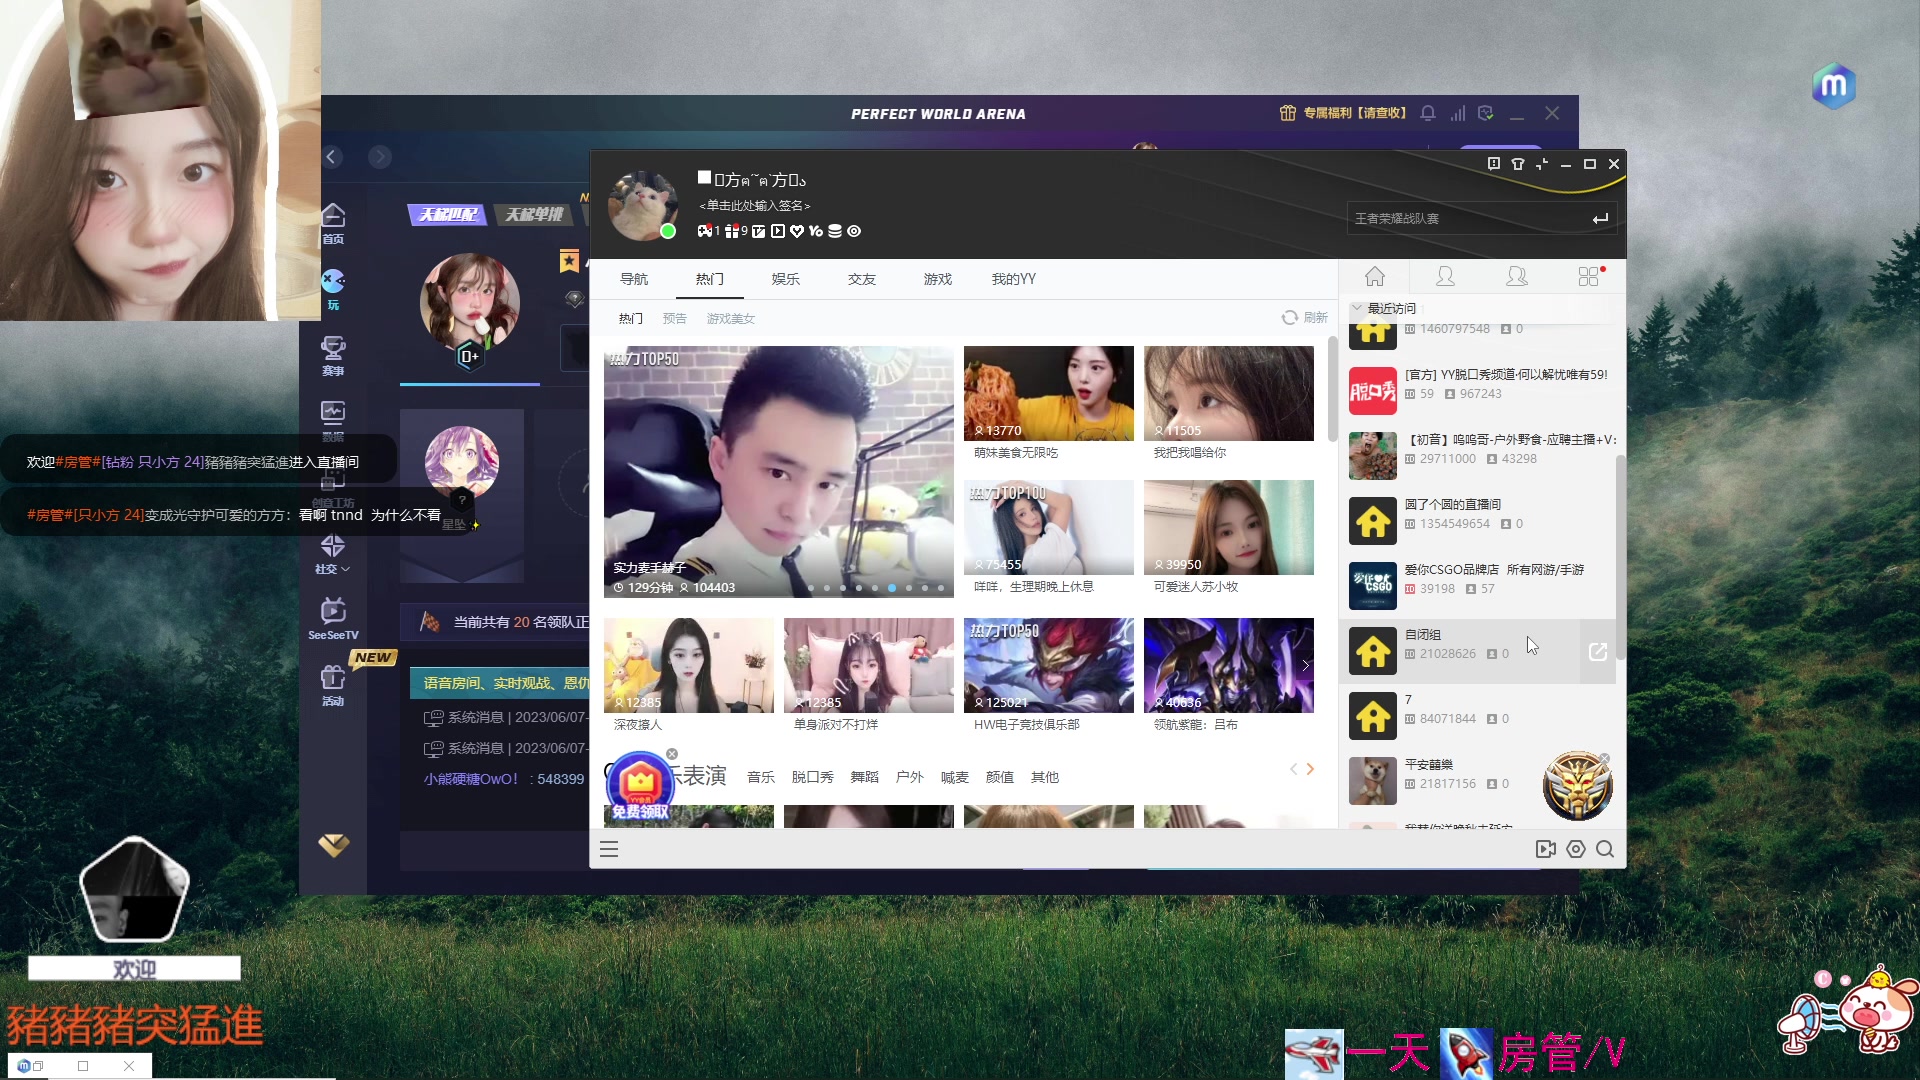Select the 预告 sub-tab
1920x1080 pixels.
675,318
